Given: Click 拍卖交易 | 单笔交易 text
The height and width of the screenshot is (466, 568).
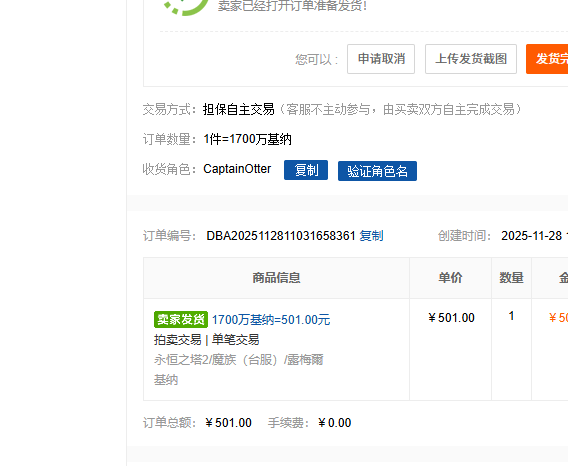Looking at the screenshot, I should 206,340.
